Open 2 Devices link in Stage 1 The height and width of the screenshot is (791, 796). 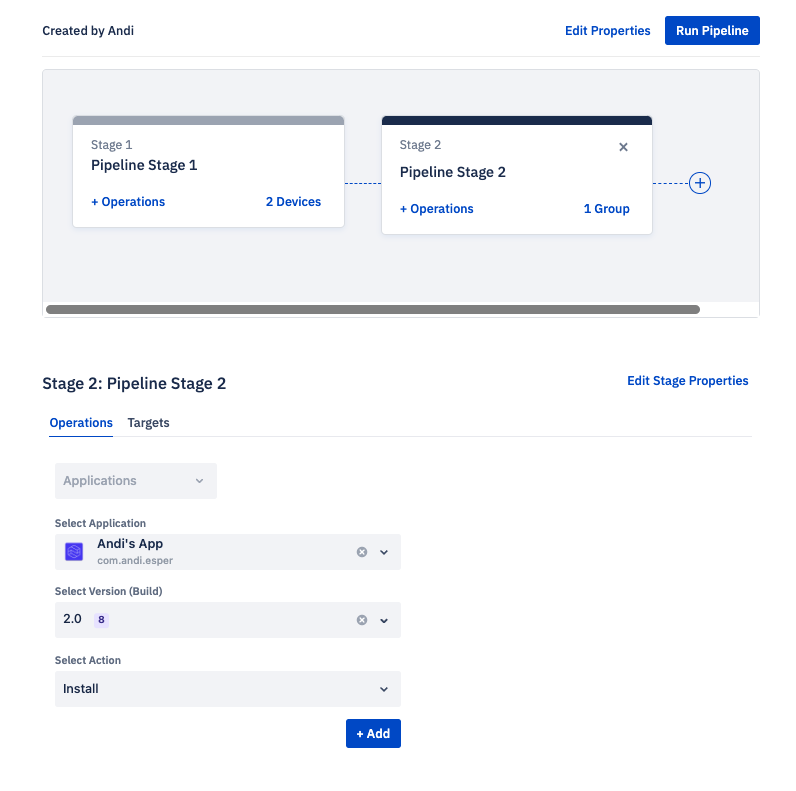click(x=293, y=202)
